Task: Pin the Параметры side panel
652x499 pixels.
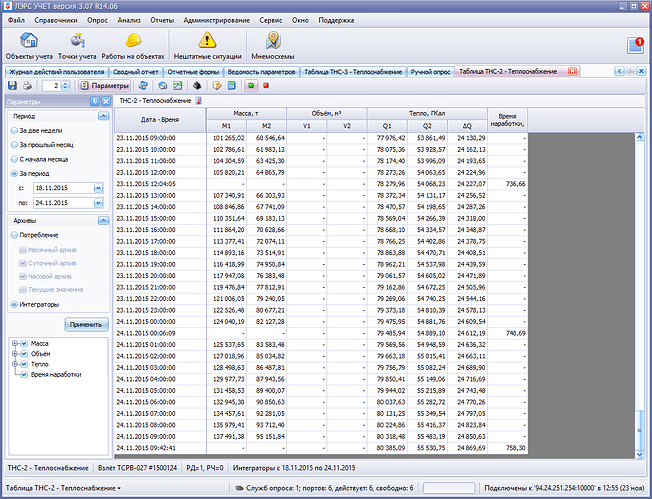Action: pos(95,101)
